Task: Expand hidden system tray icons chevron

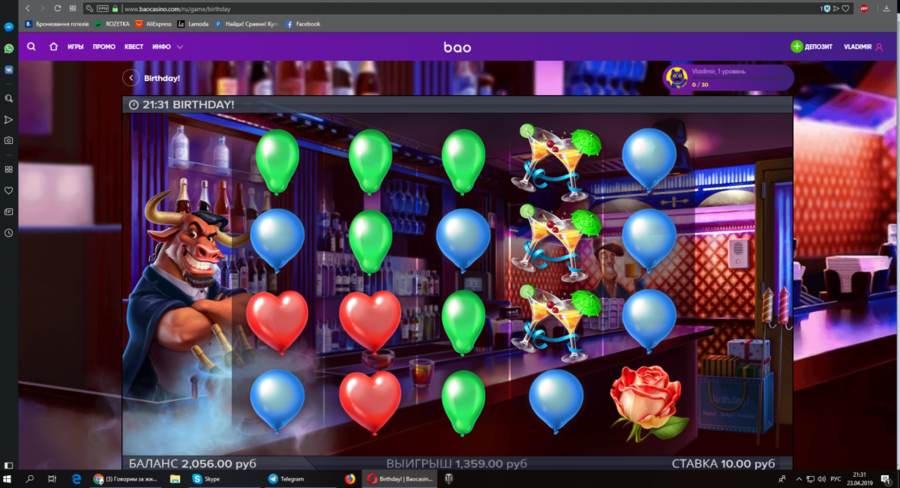Action: point(798,479)
